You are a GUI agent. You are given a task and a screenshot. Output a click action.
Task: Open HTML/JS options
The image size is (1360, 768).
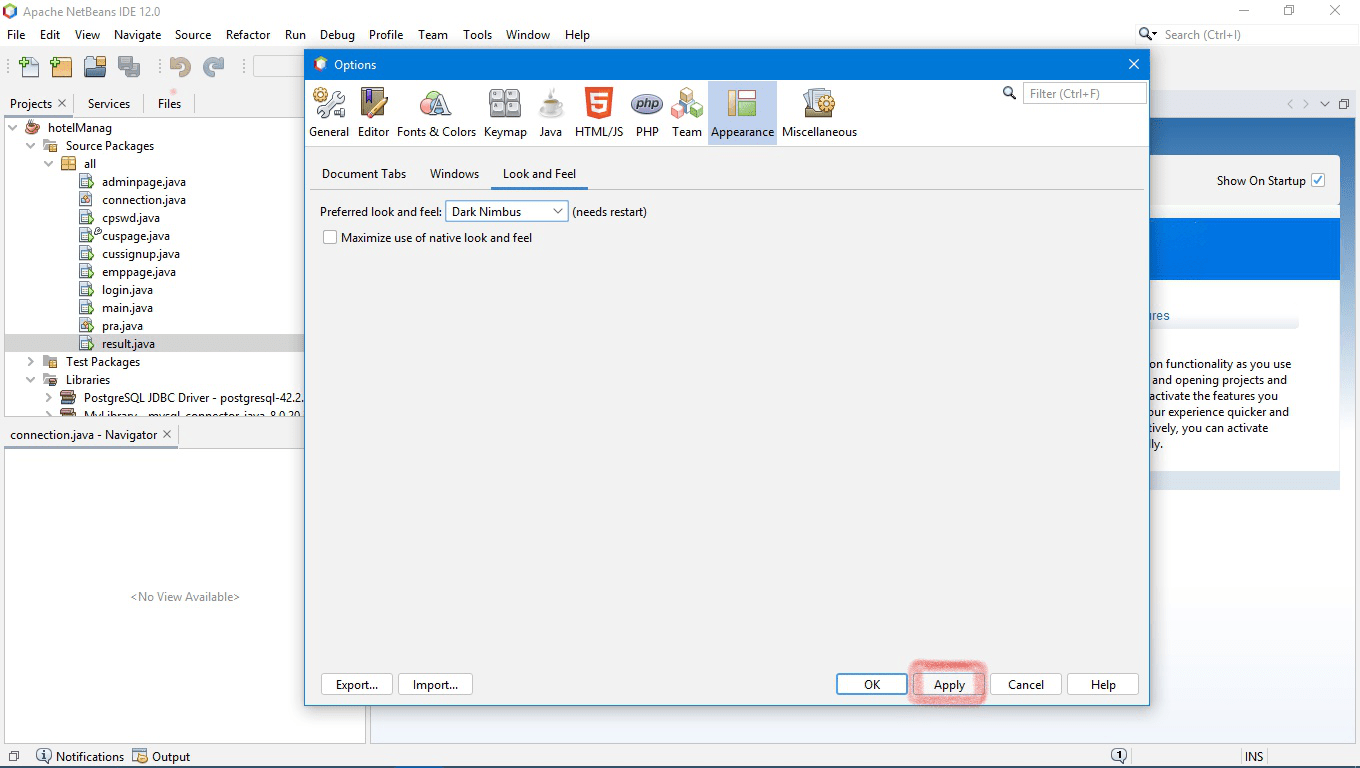tap(598, 110)
